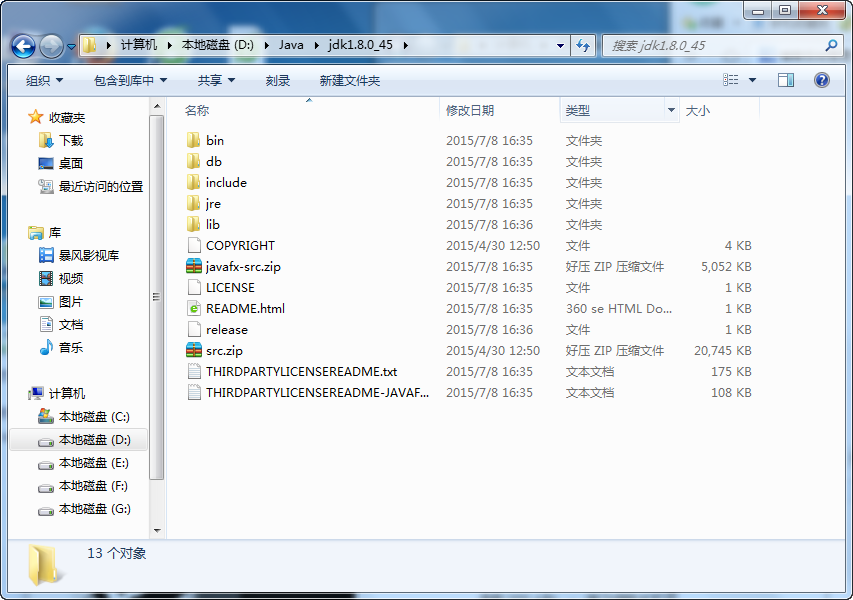The width and height of the screenshot is (853, 600).
Task: Click 刻录 in the toolbar
Action: [277, 81]
